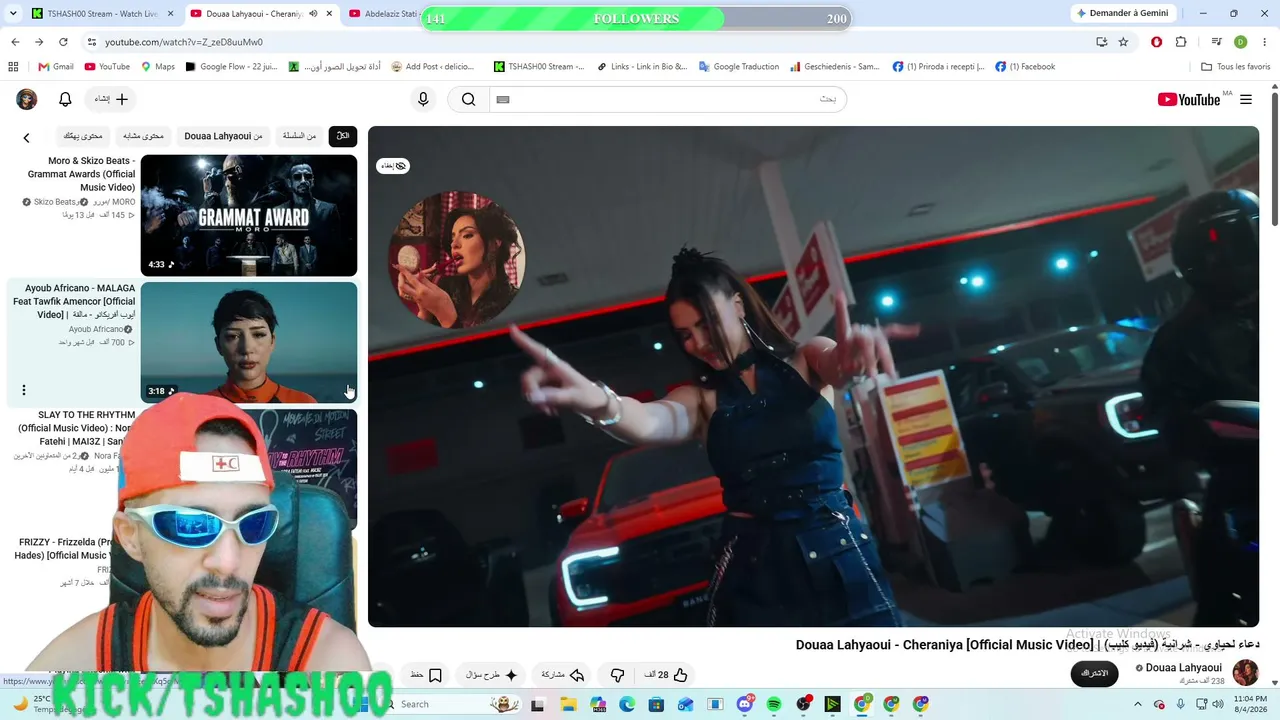Open the browser extensions puzzle icon
The height and width of the screenshot is (720, 1280).
[x=1181, y=42]
